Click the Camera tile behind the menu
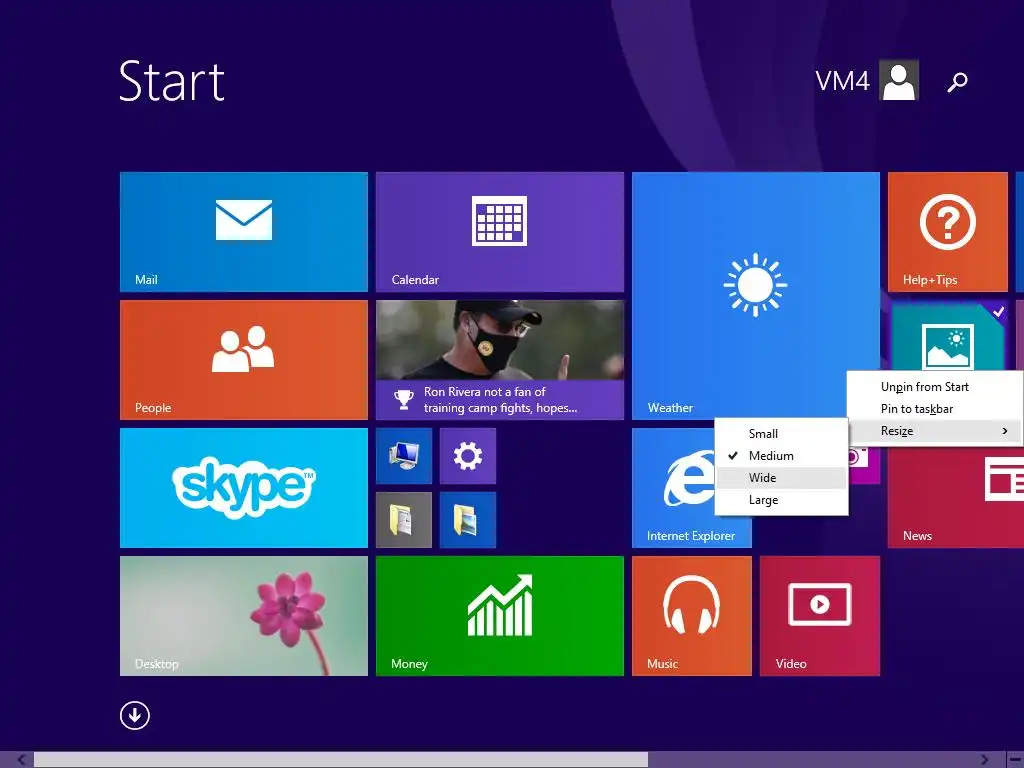Screen dimensions: 1024x768 point(863,465)
